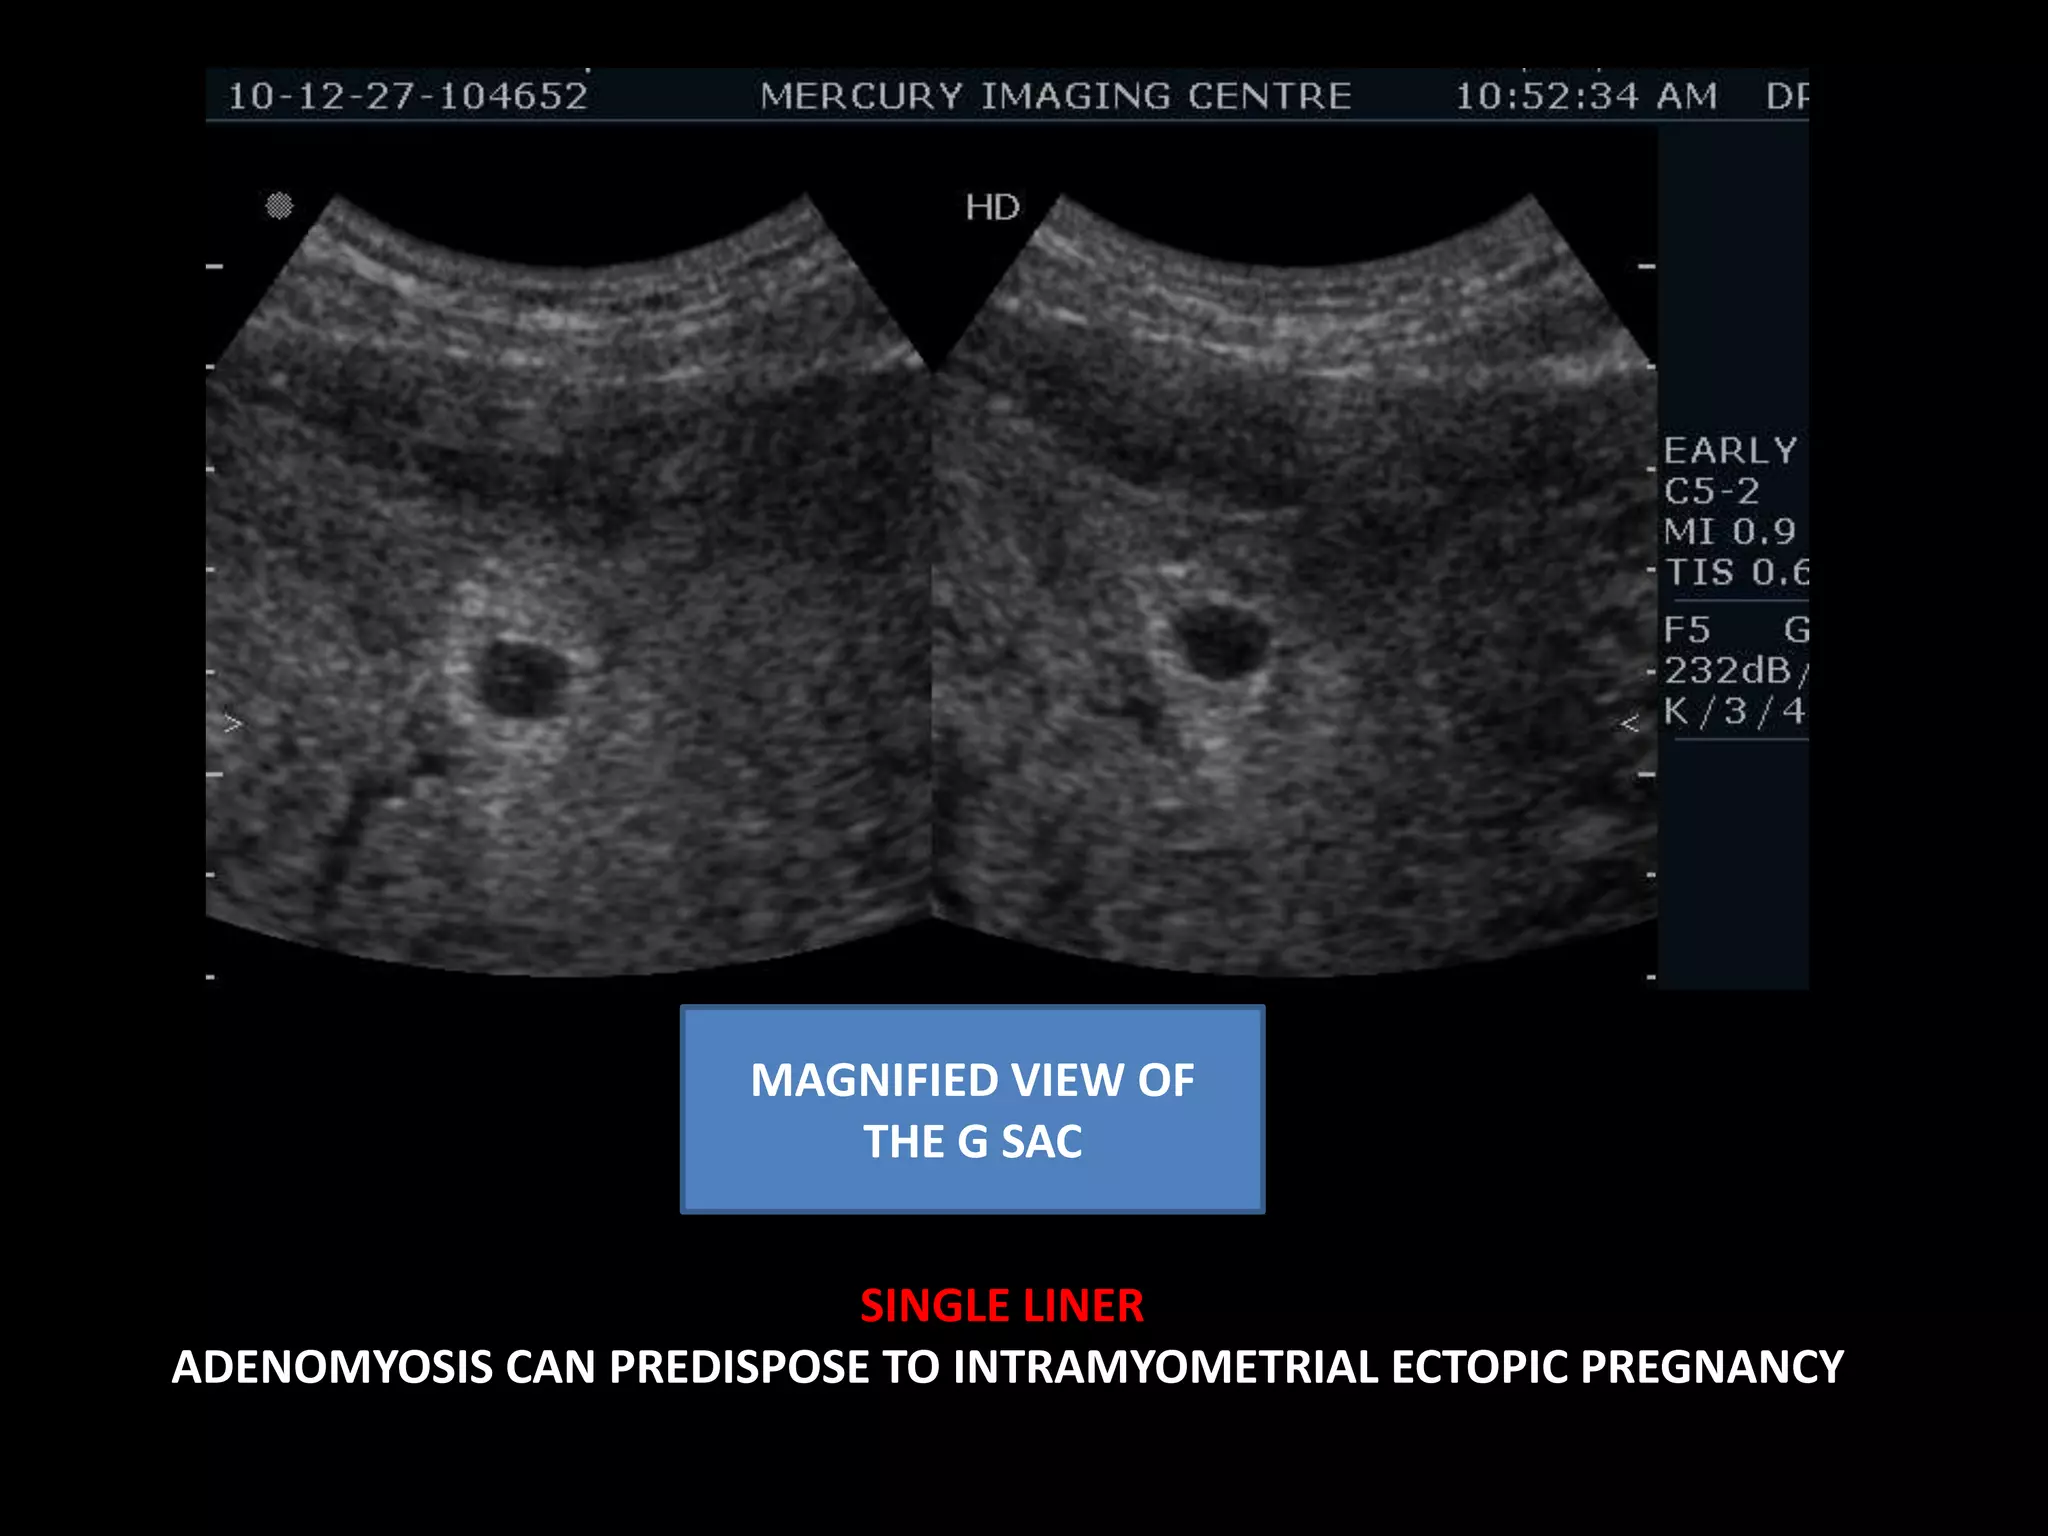Click the 'MERCURY IMAGING CENTRE' header text
The width and height of the screenshot is (2048, 1536).
(x=1055, y=96)
